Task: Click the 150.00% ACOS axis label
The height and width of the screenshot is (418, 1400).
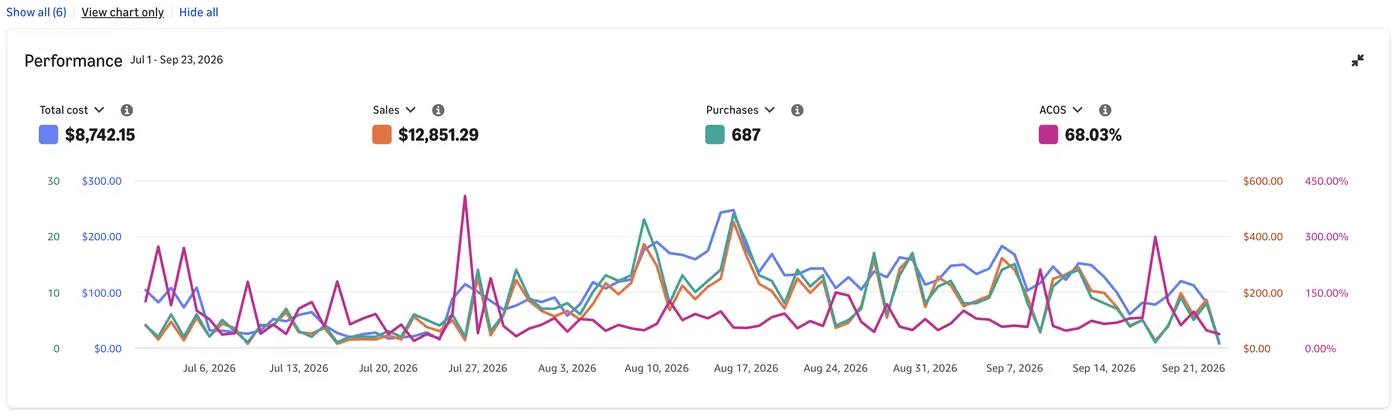Action: [1327, 293]
